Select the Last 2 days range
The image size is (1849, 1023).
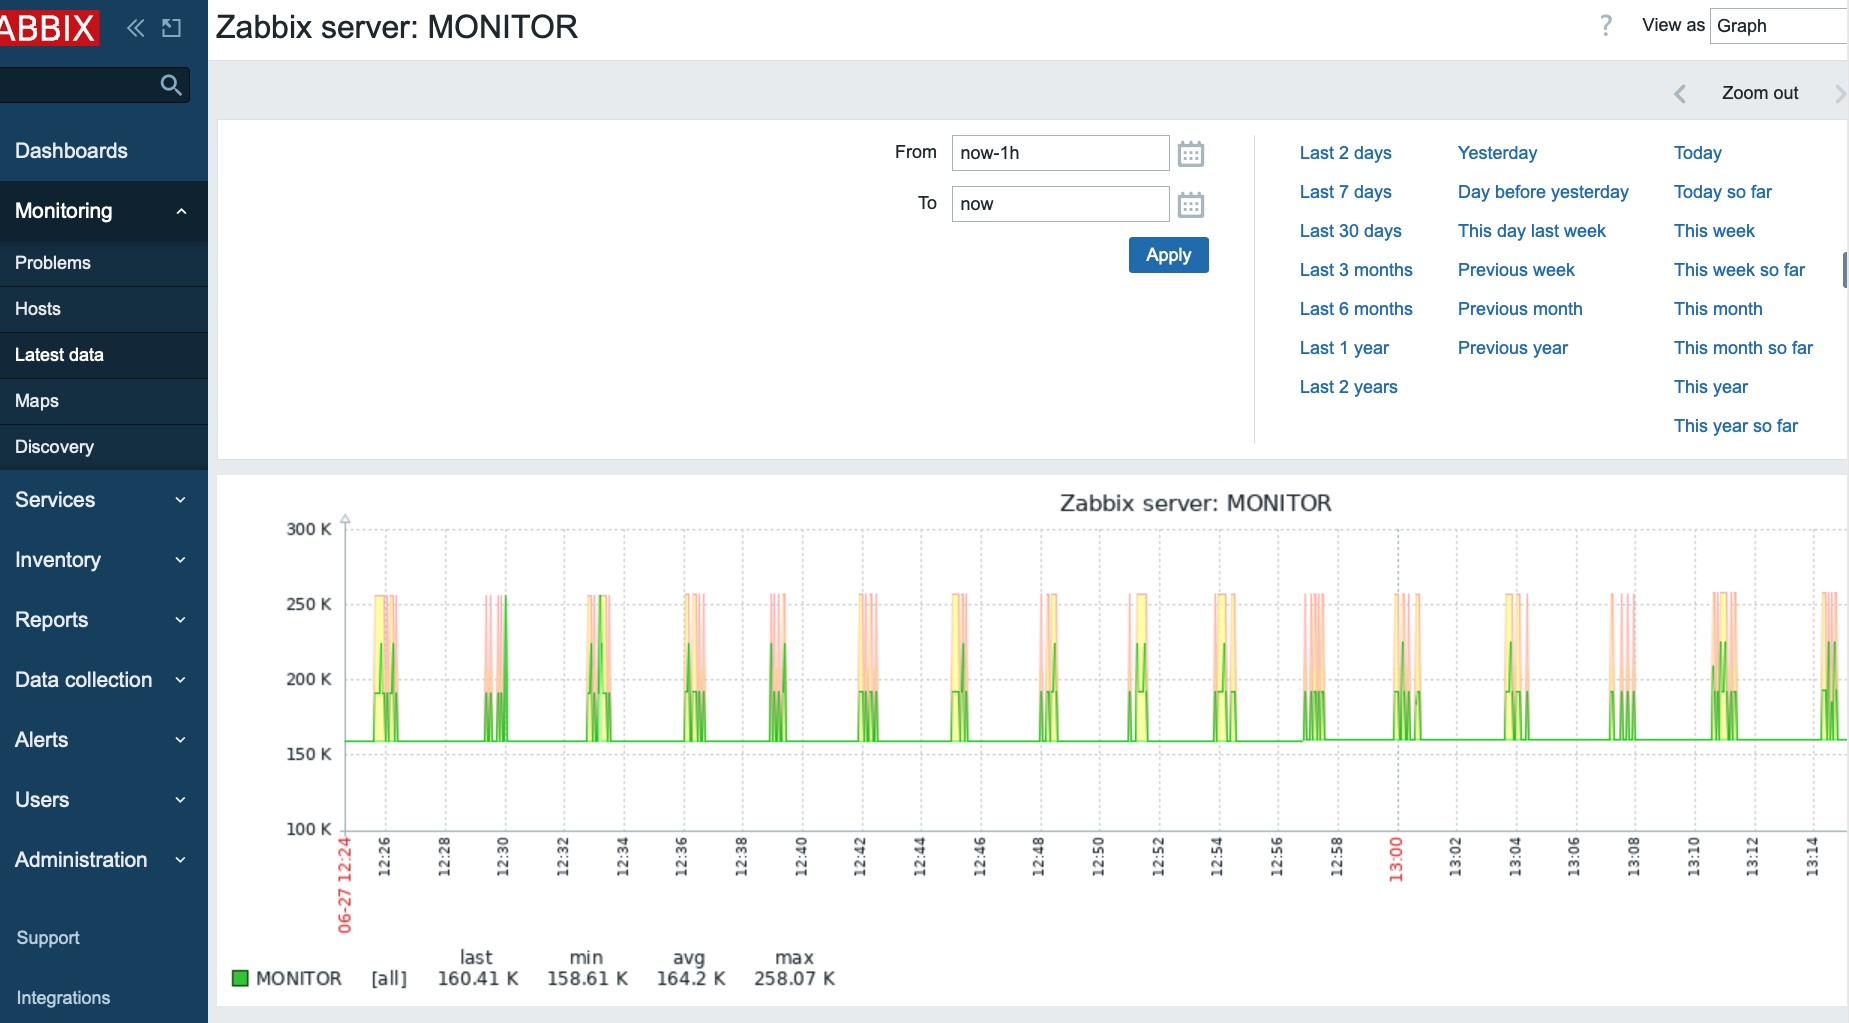[1345, 153]
